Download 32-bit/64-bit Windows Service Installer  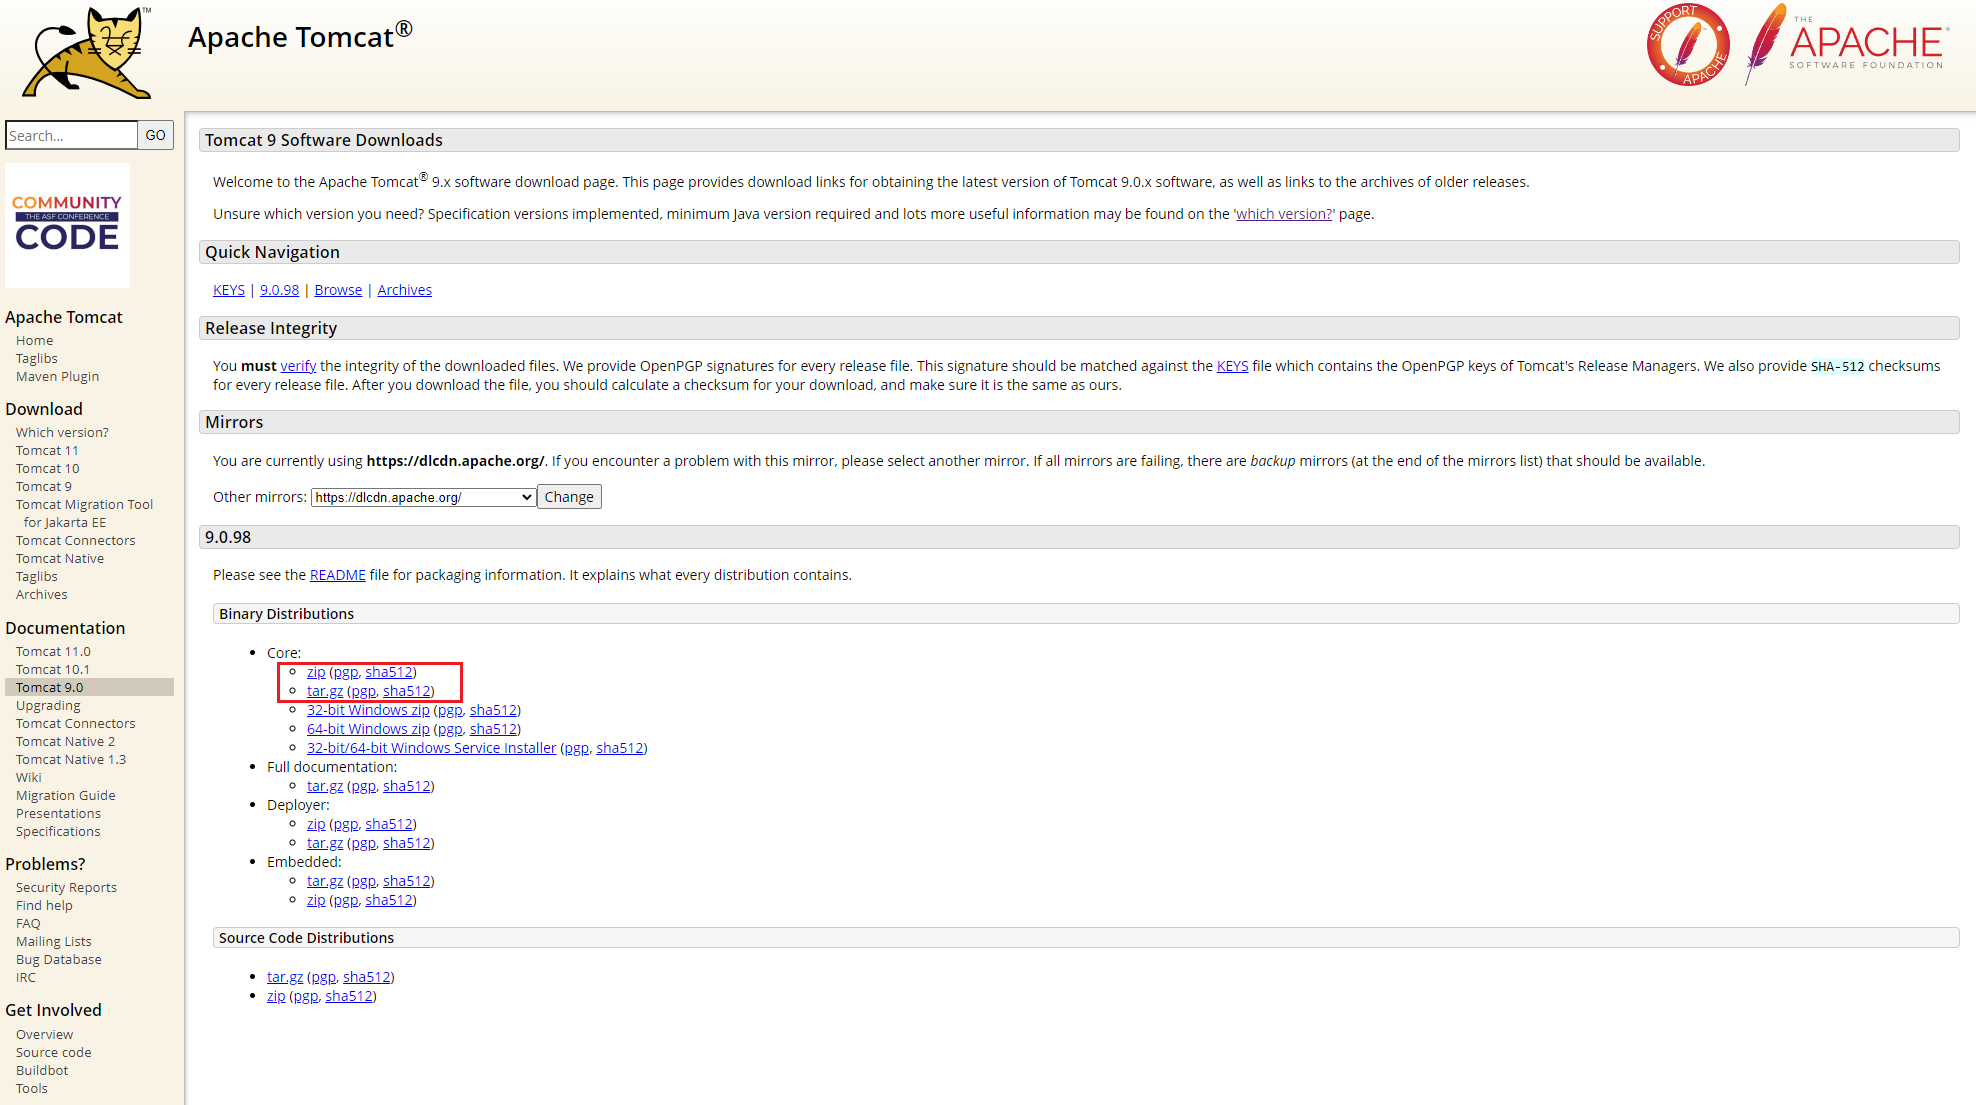(431, 748)
